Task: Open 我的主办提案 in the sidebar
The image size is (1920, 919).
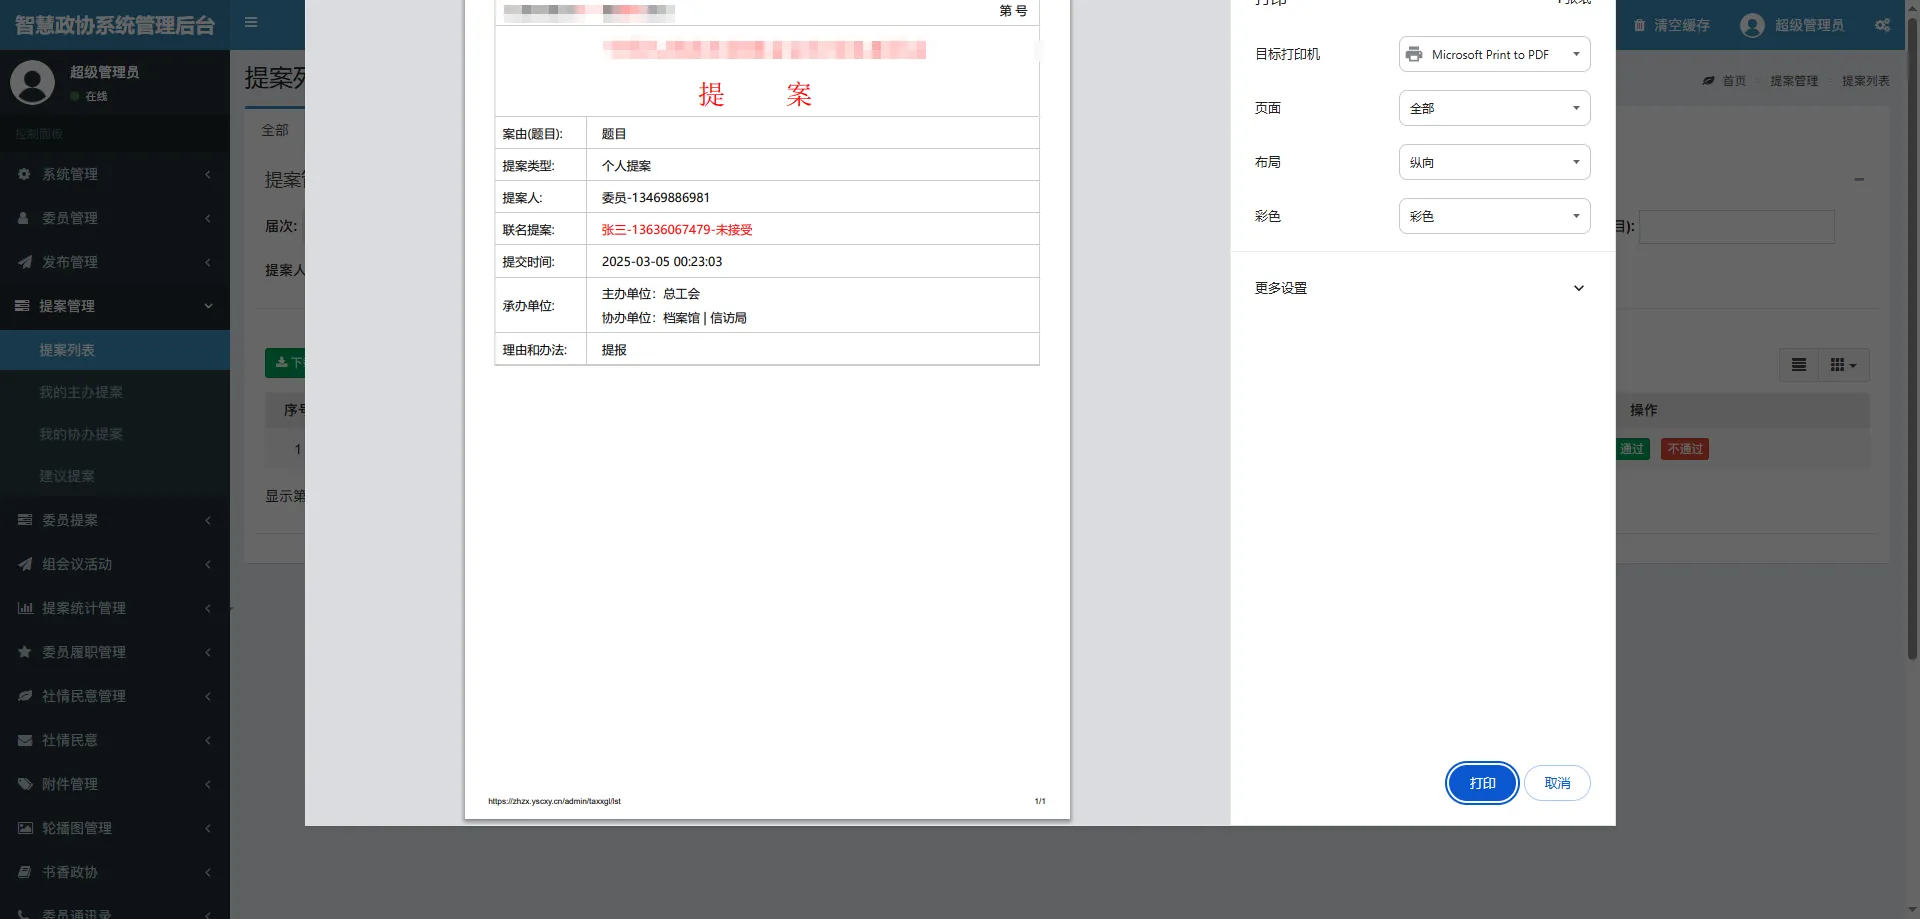Action: tap(81, 392)
